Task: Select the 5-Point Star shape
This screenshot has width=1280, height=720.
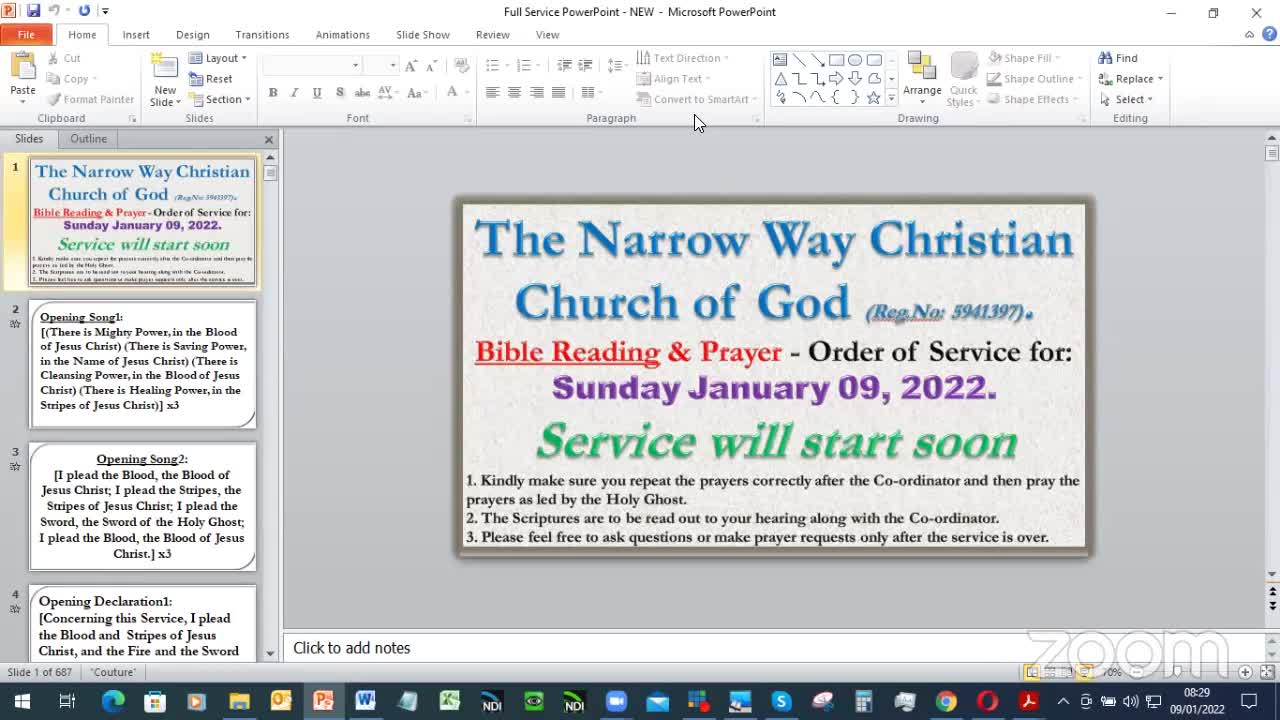Action: click(874, 97)
